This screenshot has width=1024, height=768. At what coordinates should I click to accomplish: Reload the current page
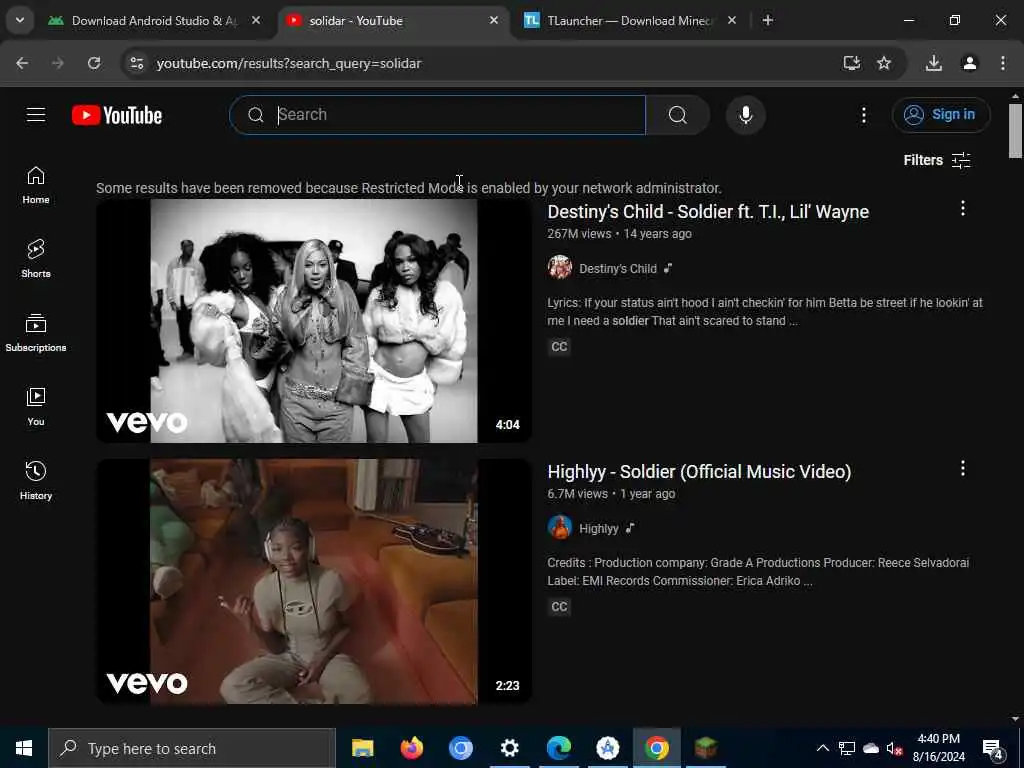pos(94,63)
